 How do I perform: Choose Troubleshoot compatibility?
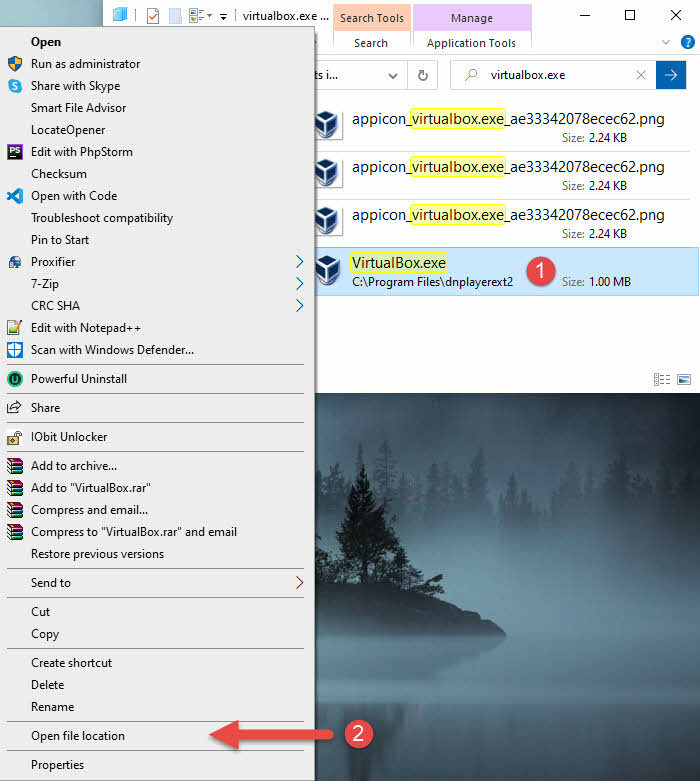[x=155, y=218]
